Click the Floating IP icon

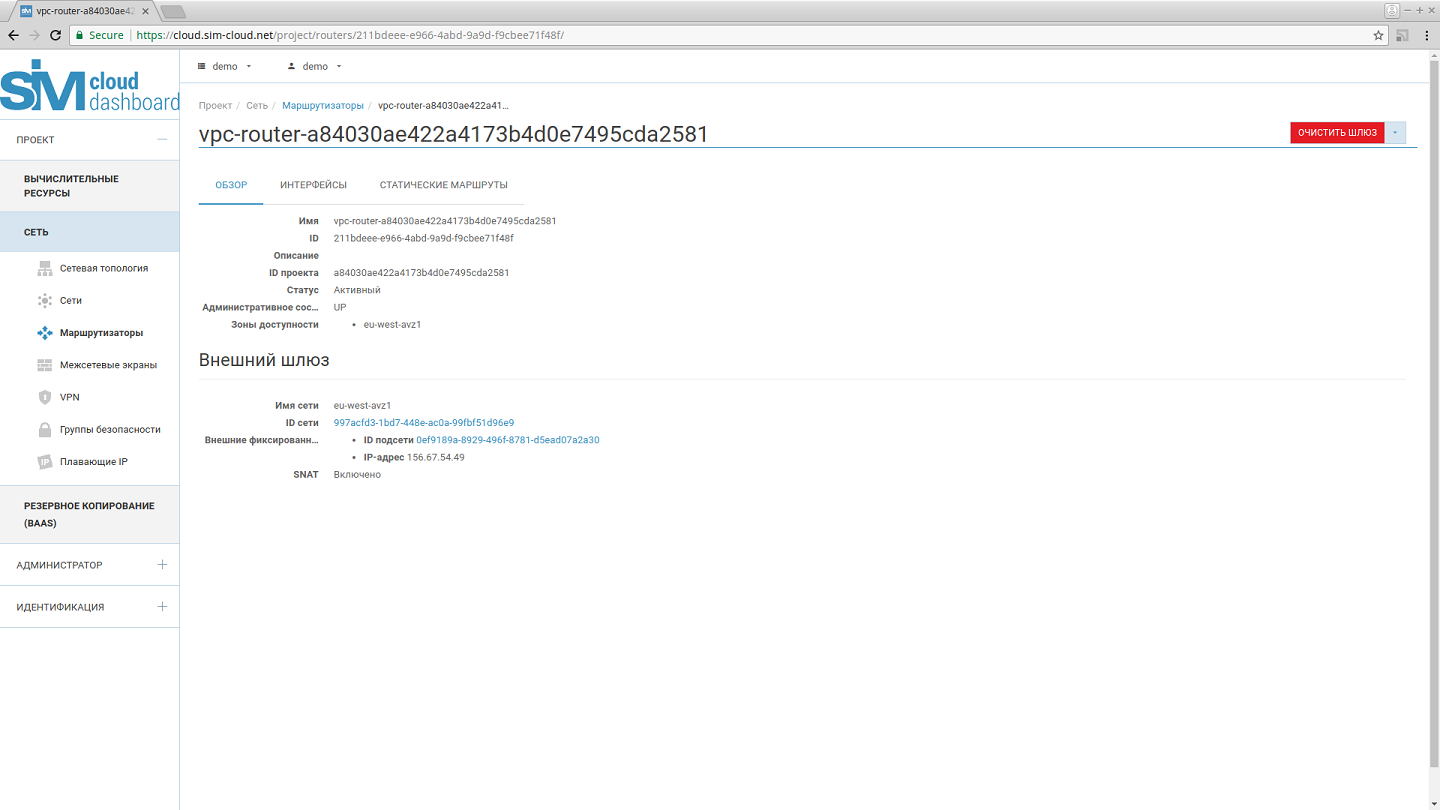pyautogui.click(x=44, y=462)
